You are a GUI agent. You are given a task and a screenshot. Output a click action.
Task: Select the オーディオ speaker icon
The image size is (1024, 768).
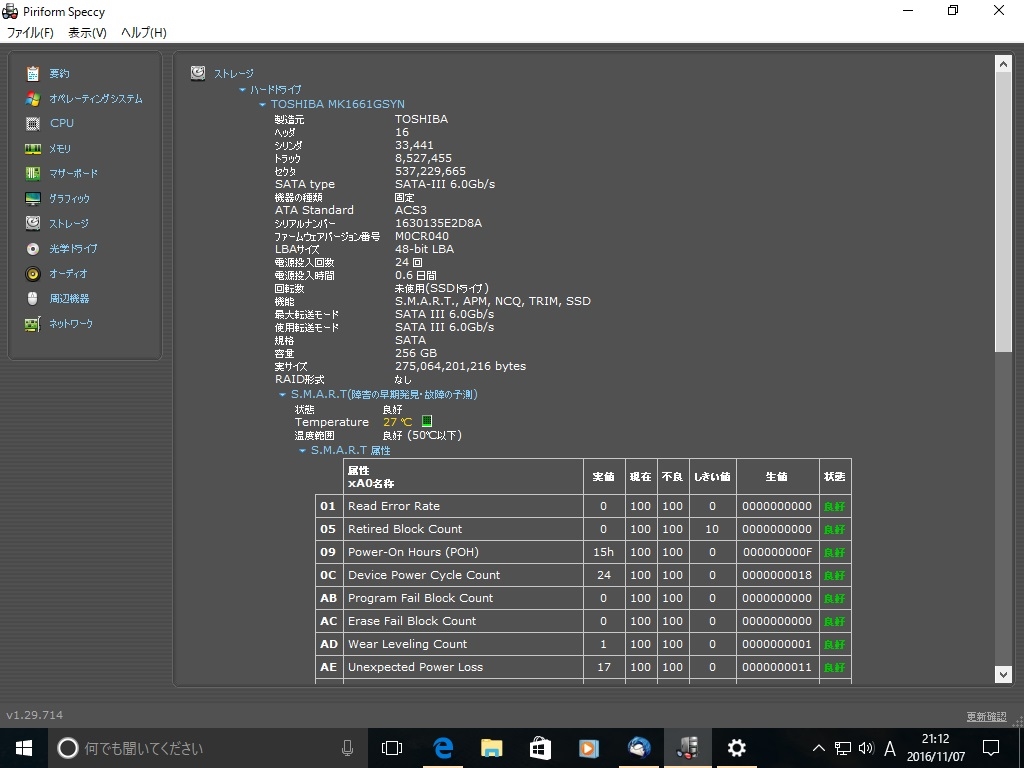33,274
